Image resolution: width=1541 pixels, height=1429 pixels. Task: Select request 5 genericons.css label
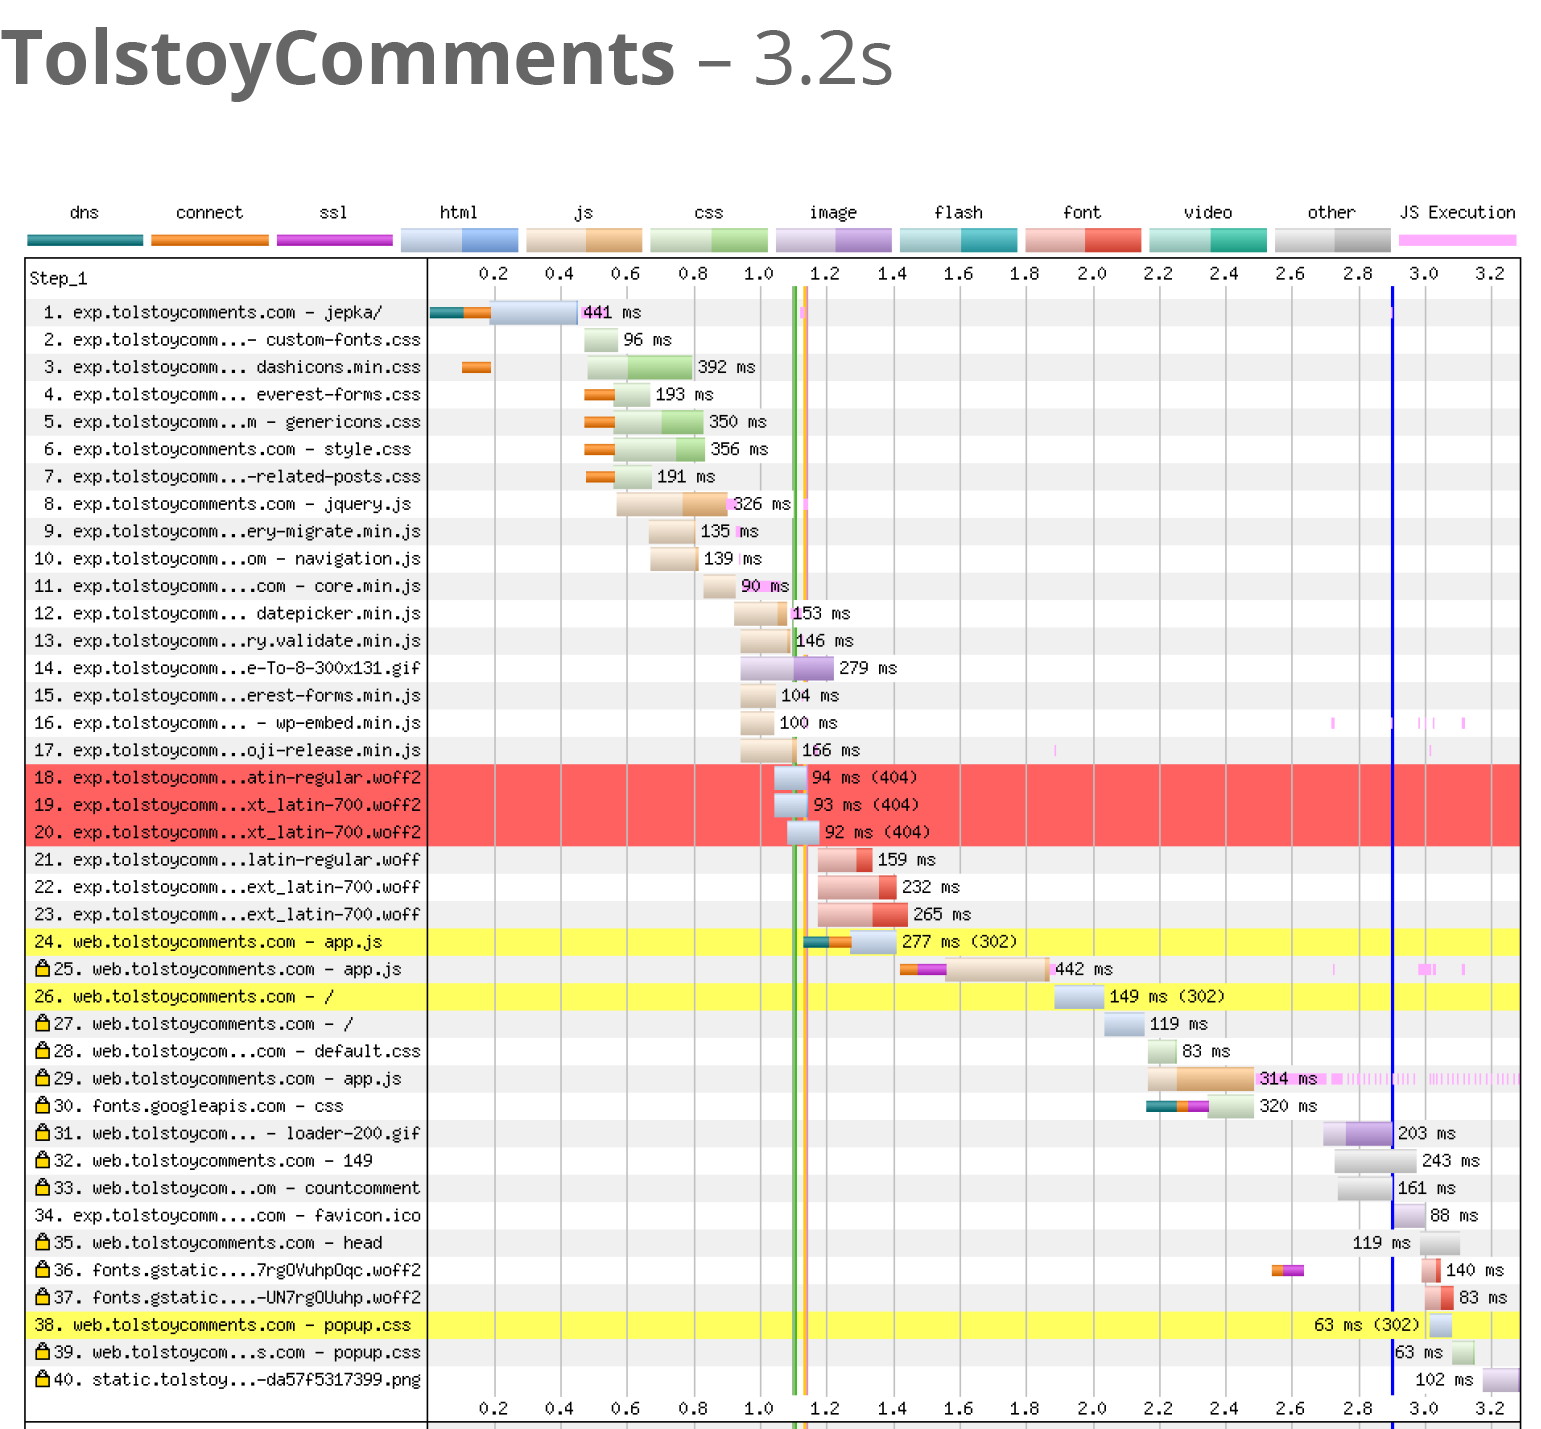click(232, 422)
